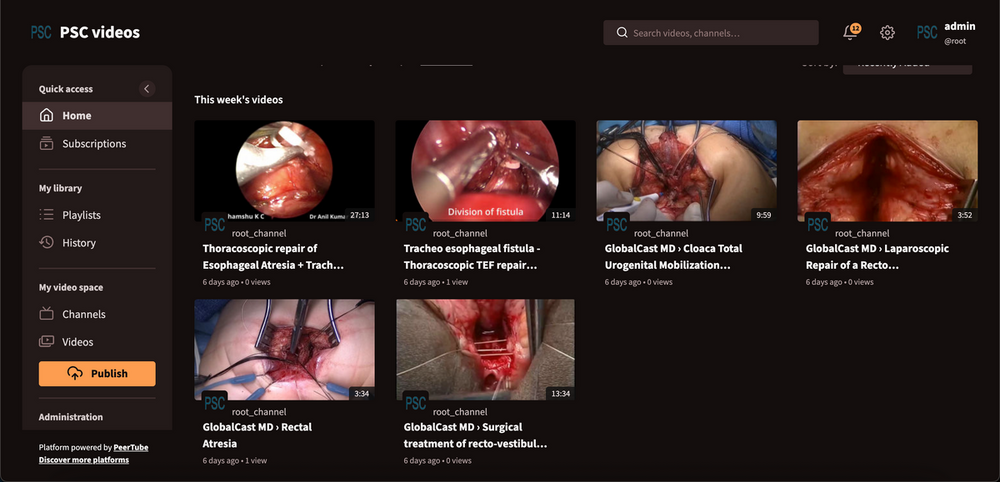Image resolution: width=1000 pixels, height=482 pixels.
Task: Click the search videos input field
Action: pyautogui.click(x=710, y=33)
